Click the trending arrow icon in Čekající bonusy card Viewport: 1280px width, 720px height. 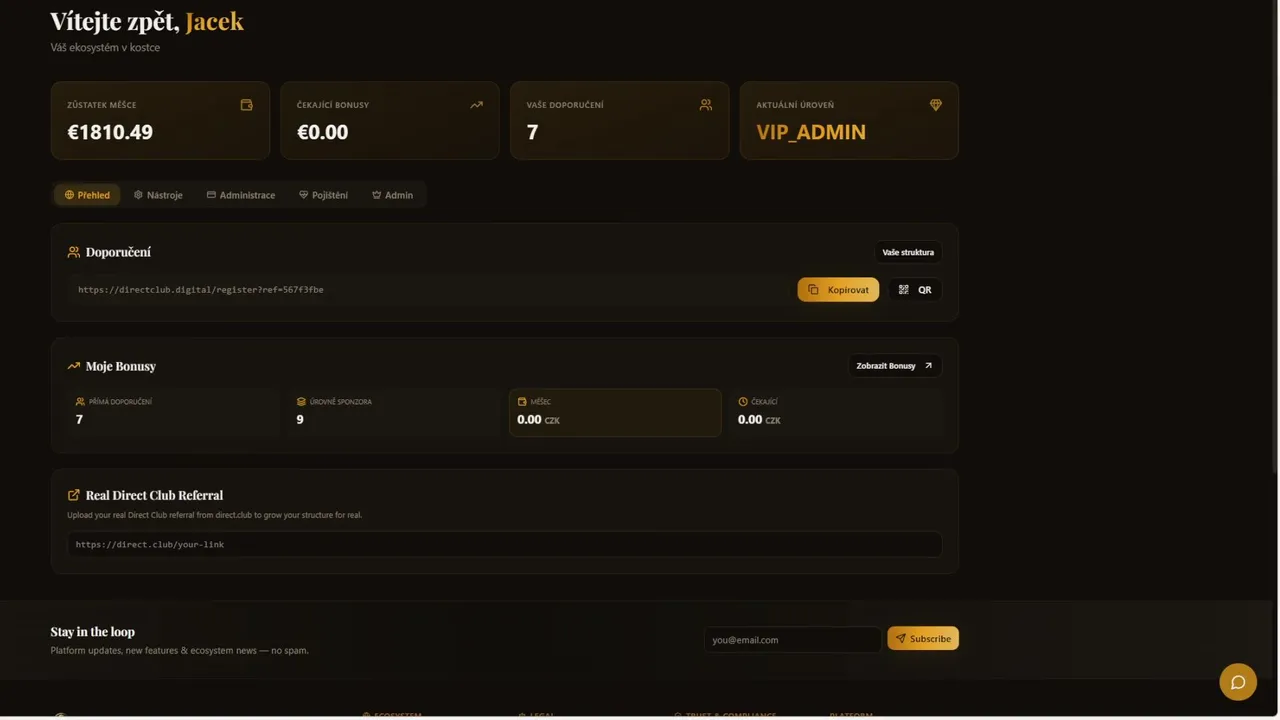[476, 105]
